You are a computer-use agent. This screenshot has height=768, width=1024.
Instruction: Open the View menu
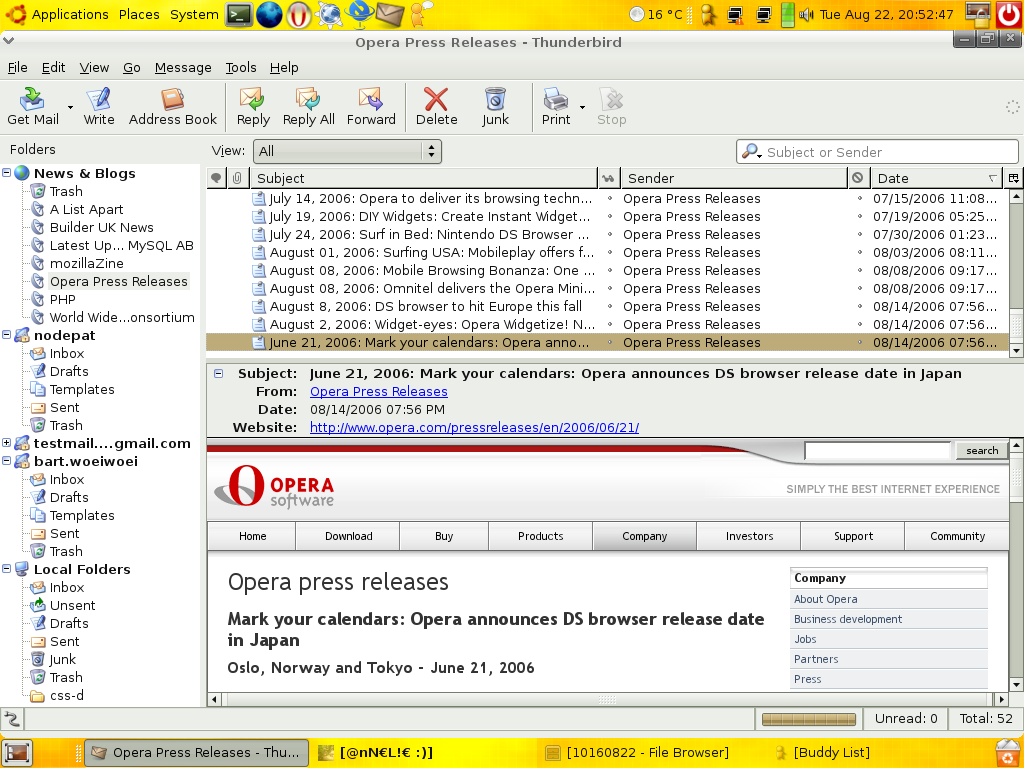click(94, 67)
